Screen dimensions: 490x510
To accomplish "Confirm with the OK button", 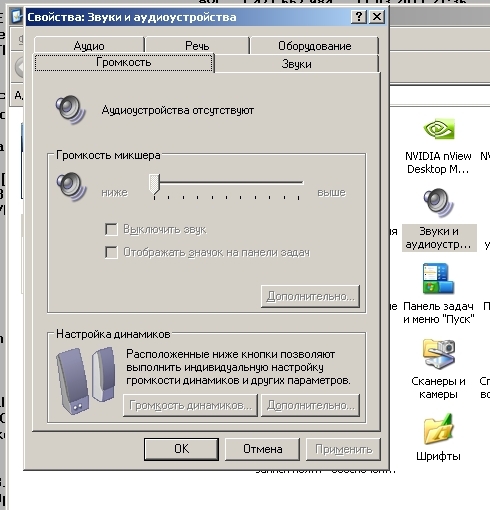I will 181,449.
